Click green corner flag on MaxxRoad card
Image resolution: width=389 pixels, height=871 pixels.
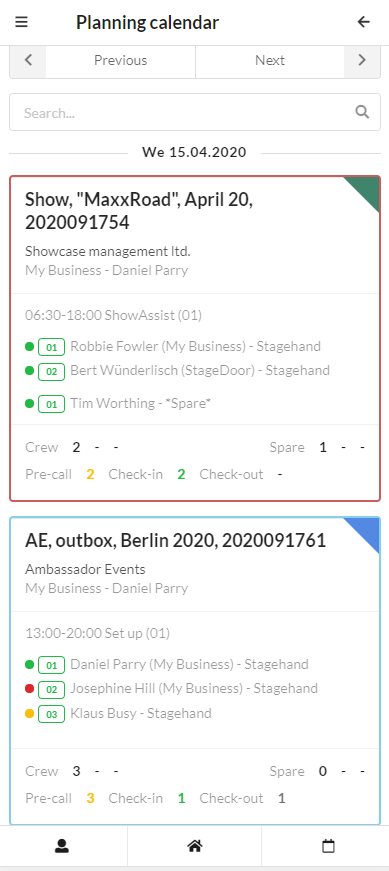point(366,191)
